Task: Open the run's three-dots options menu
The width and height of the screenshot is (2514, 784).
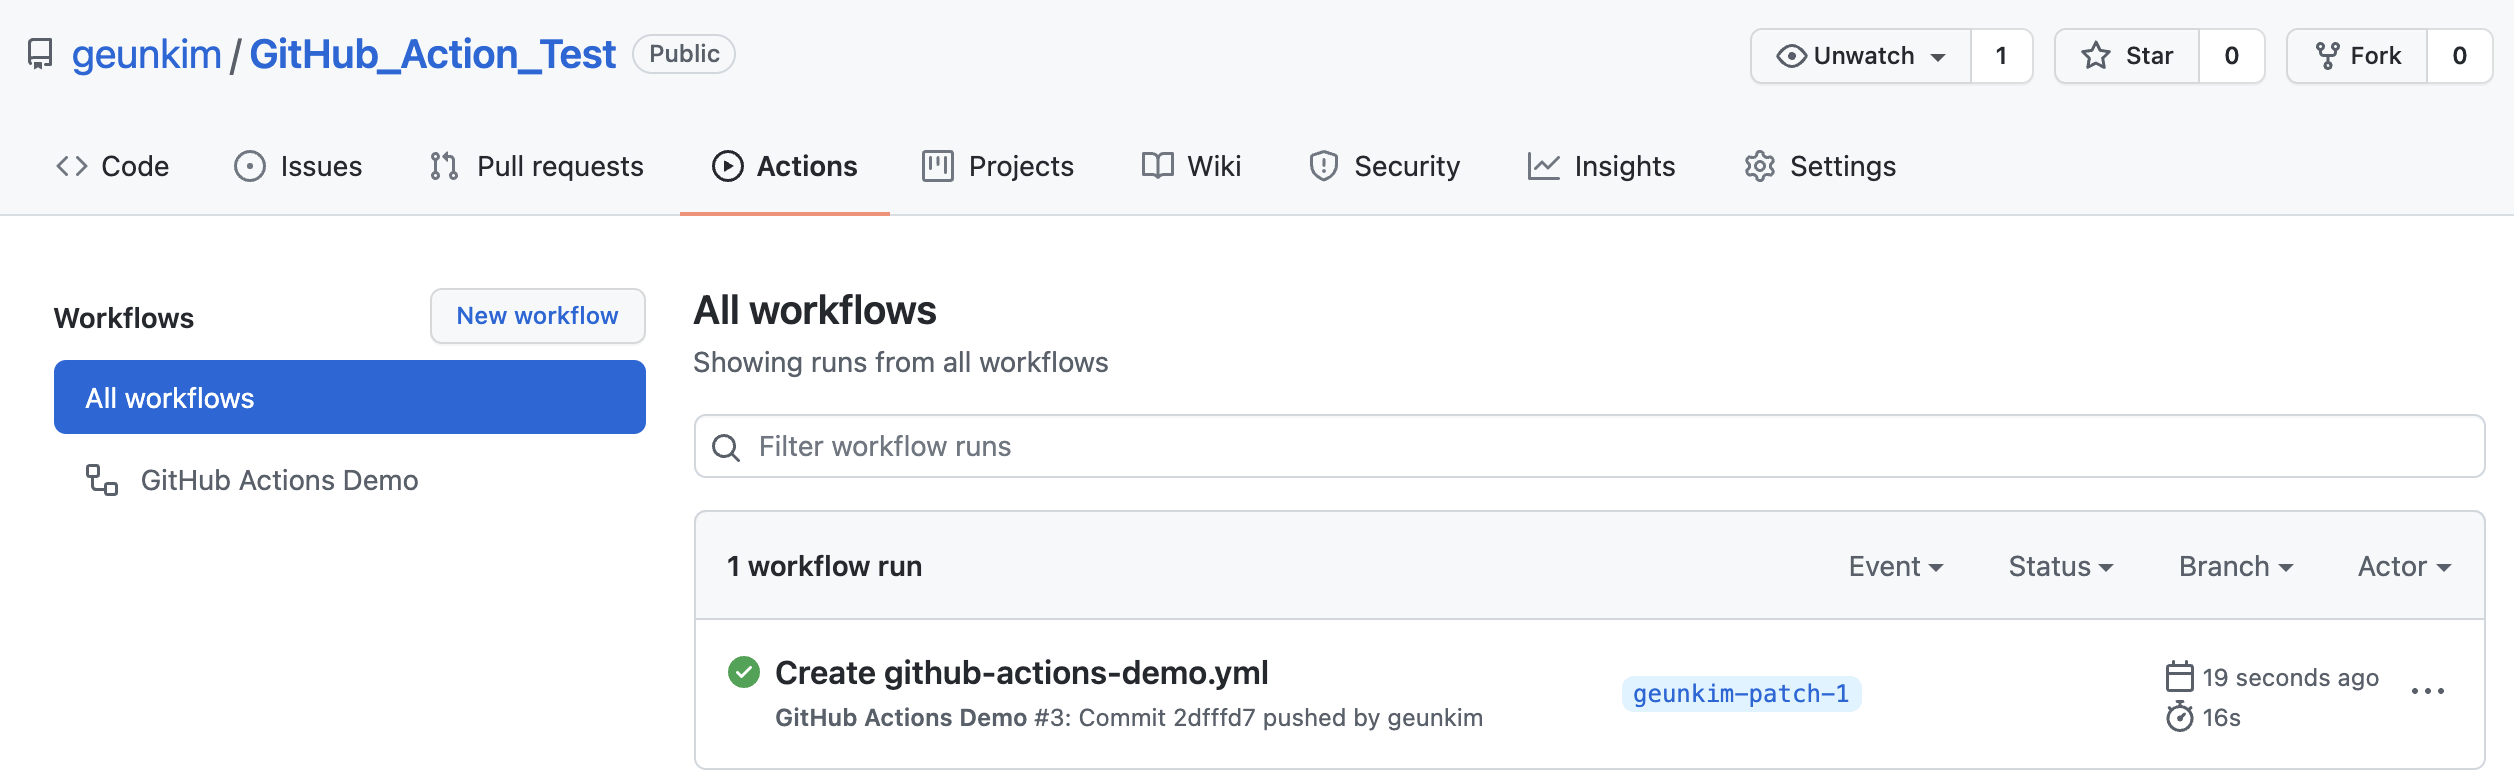Action: coord(2427,691)
